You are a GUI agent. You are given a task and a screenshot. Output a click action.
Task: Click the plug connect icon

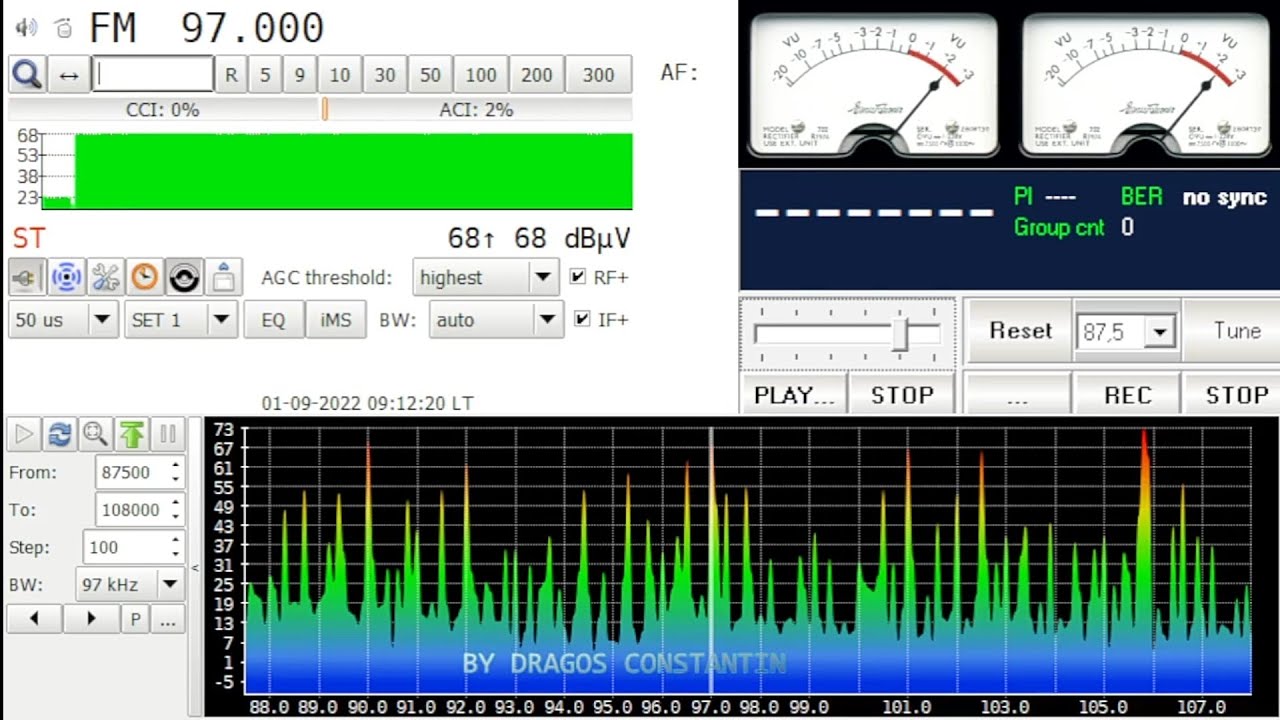pyautogui.click(x=27, y=277)
